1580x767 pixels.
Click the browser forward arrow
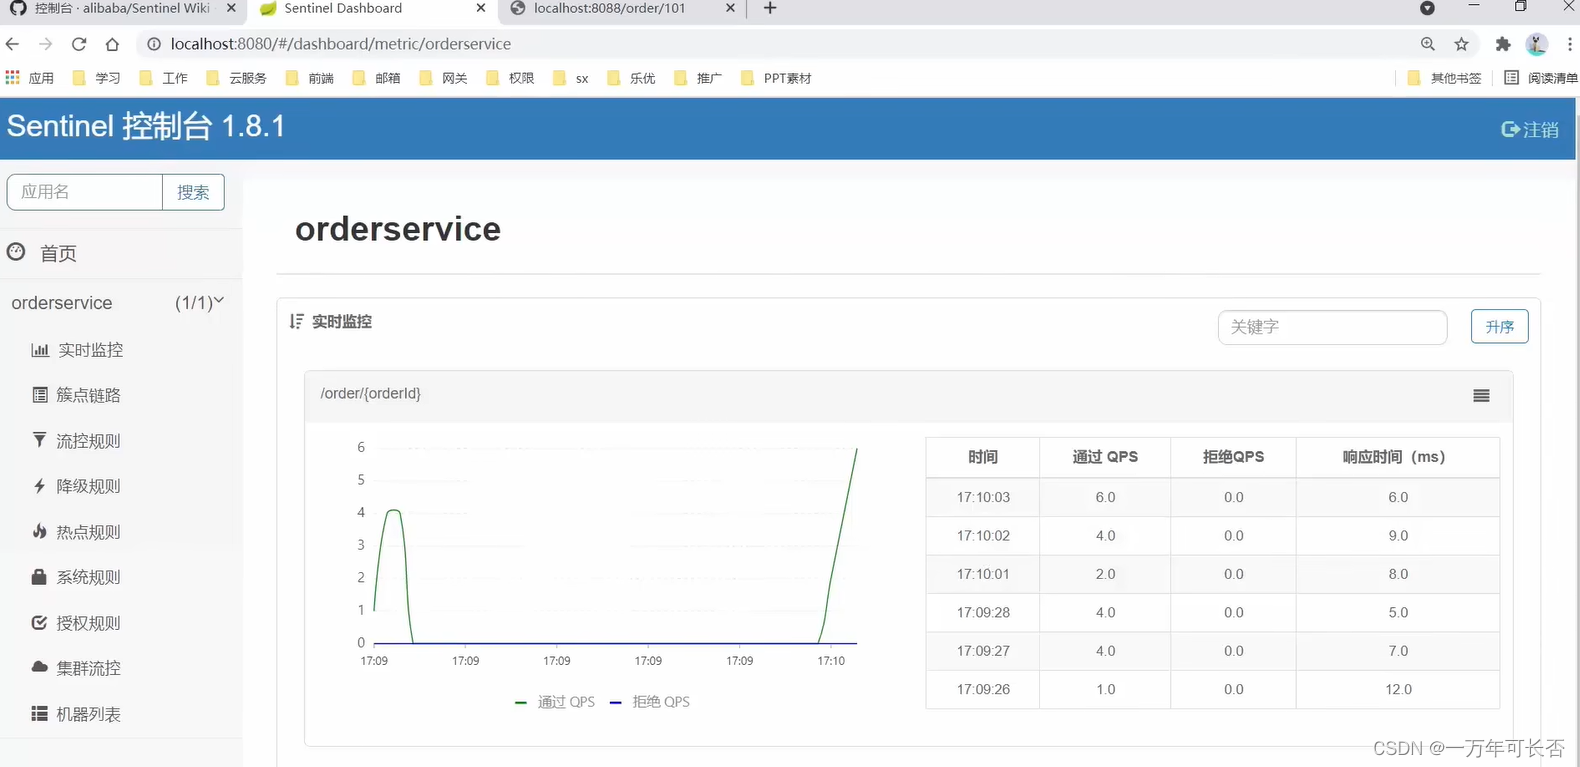point(45,44)
